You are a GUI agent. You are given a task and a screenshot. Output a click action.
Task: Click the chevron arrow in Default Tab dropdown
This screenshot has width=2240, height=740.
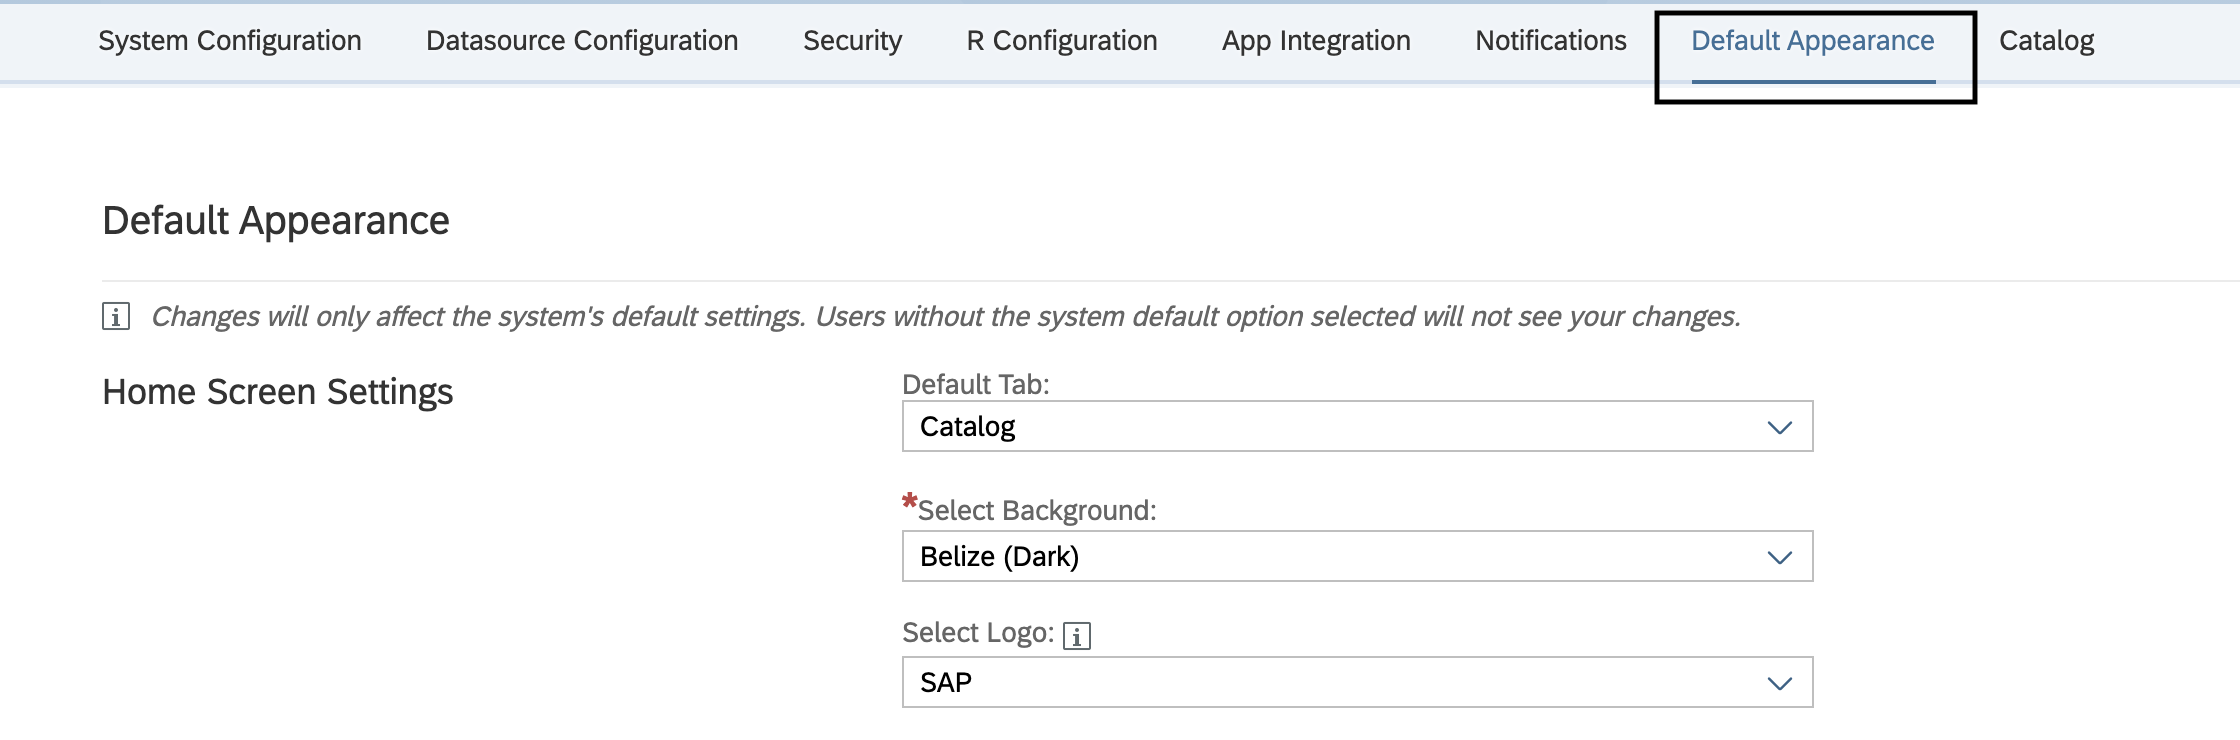1779,428
